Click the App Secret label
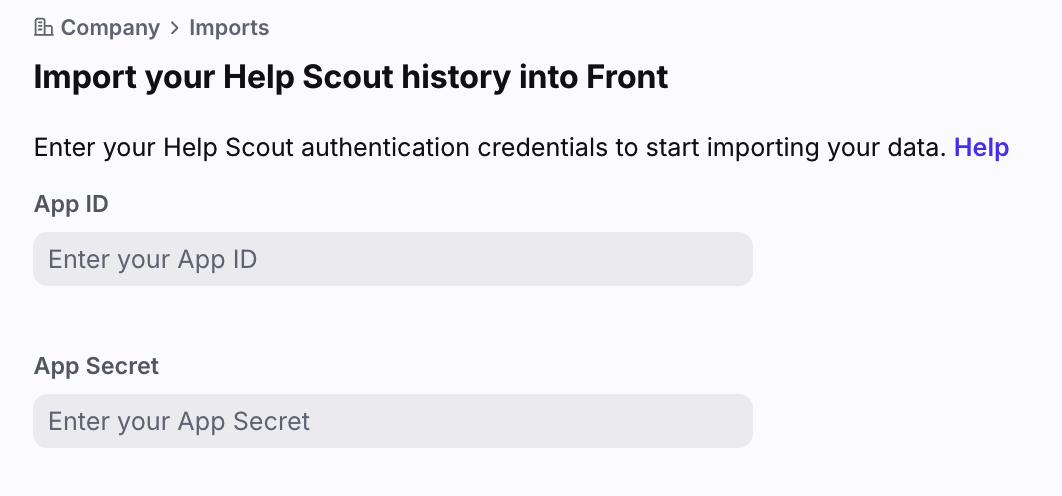 click(x=96, y=366)
